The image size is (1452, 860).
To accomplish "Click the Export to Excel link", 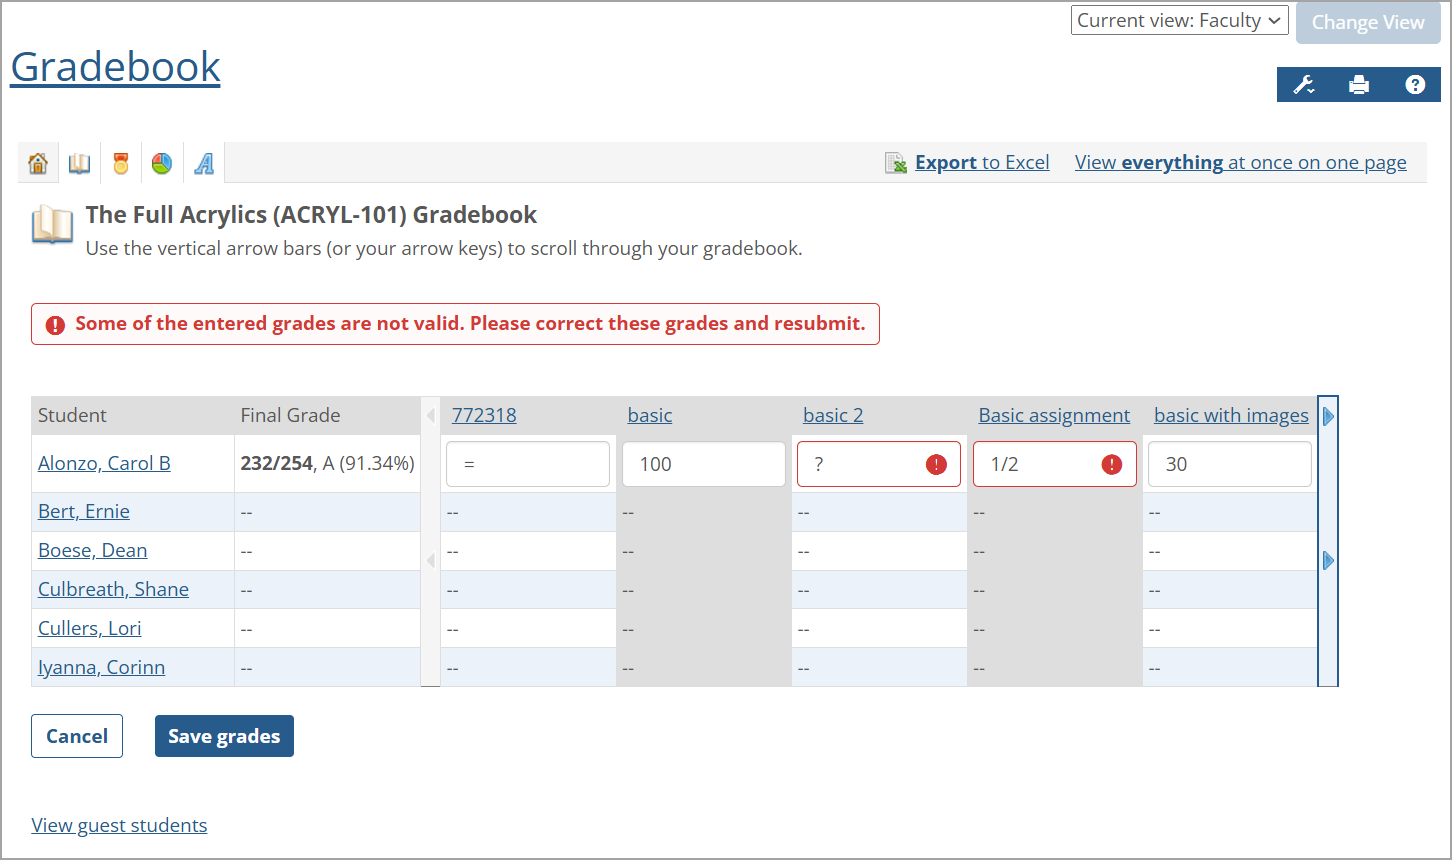I will click(x=982, y=163).
